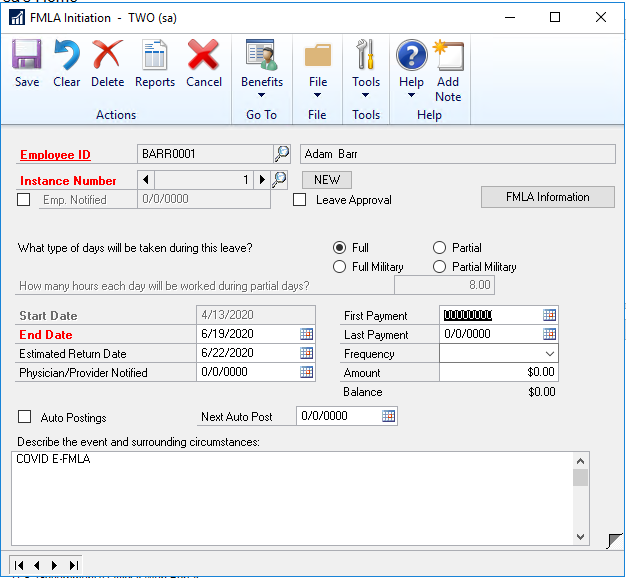Image resolution: width=626 pixels, height=578 pixels.
Task: Open the Employee ID lookup magnifier
Action: tap(282, 154)
